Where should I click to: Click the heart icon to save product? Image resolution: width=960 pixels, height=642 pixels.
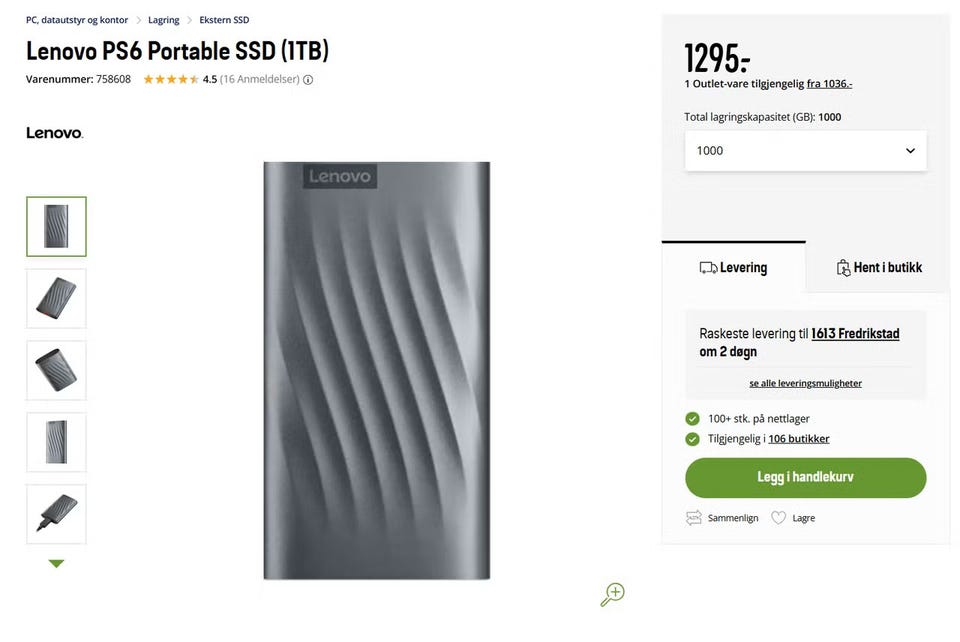[779, 518]
